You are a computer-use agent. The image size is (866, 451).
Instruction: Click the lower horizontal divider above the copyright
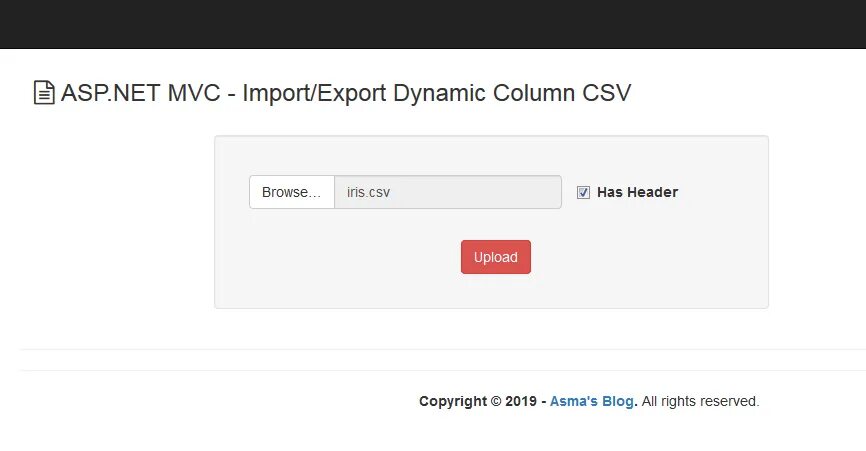(443, 370)
